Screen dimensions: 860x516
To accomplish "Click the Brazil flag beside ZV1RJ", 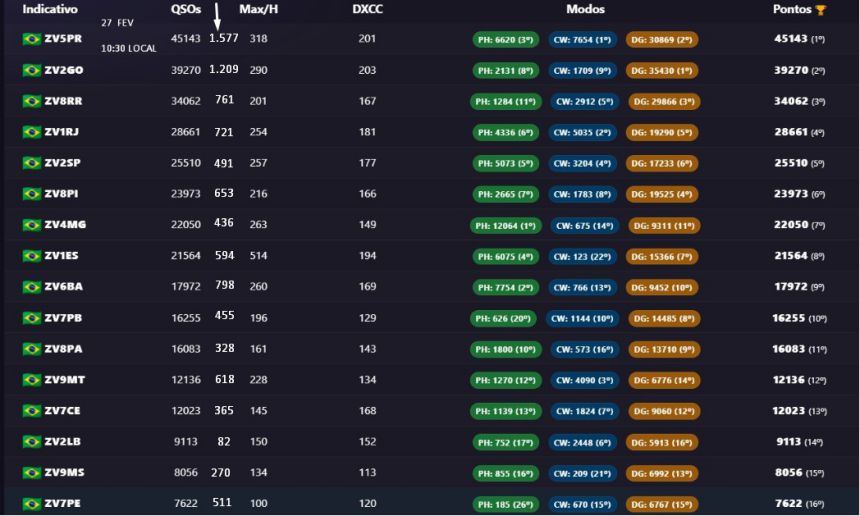I will 32,132.
